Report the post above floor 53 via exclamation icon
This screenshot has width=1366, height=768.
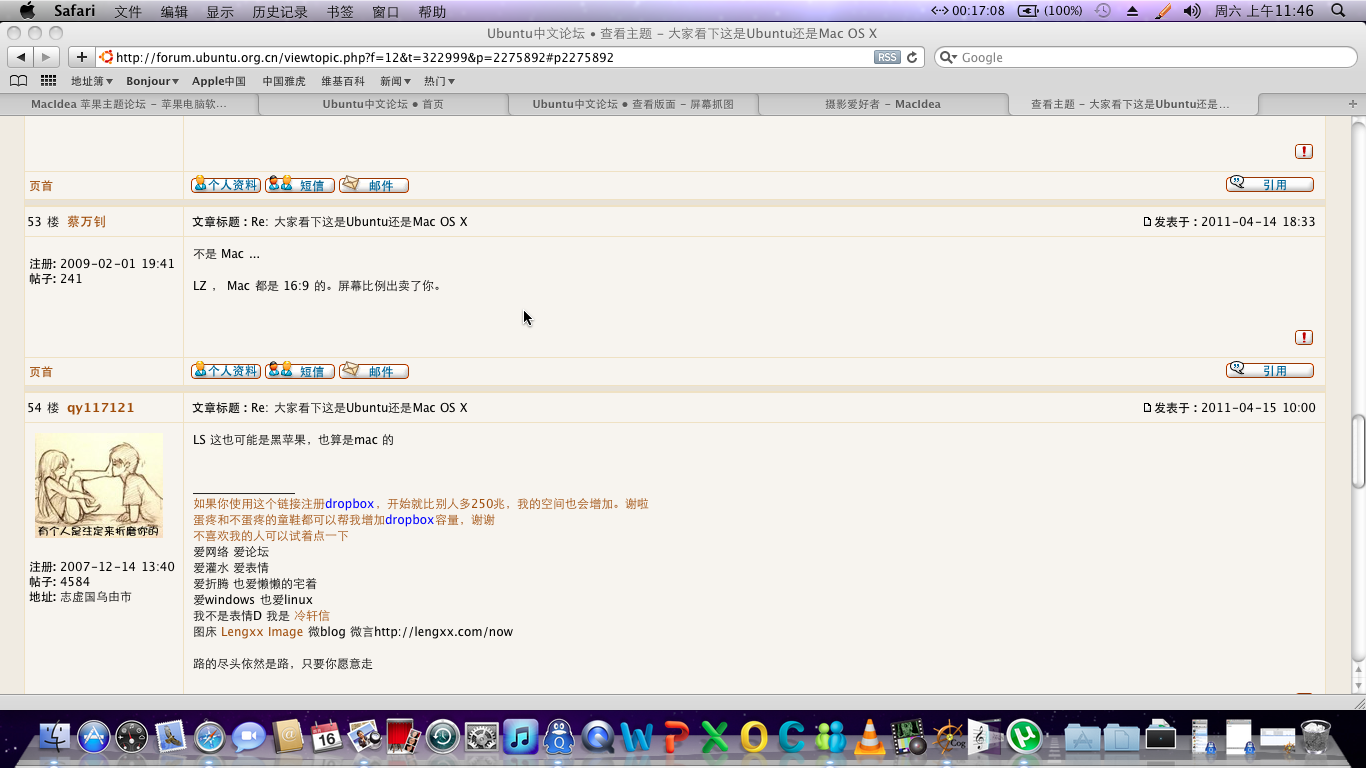(x=1304, y=151)
